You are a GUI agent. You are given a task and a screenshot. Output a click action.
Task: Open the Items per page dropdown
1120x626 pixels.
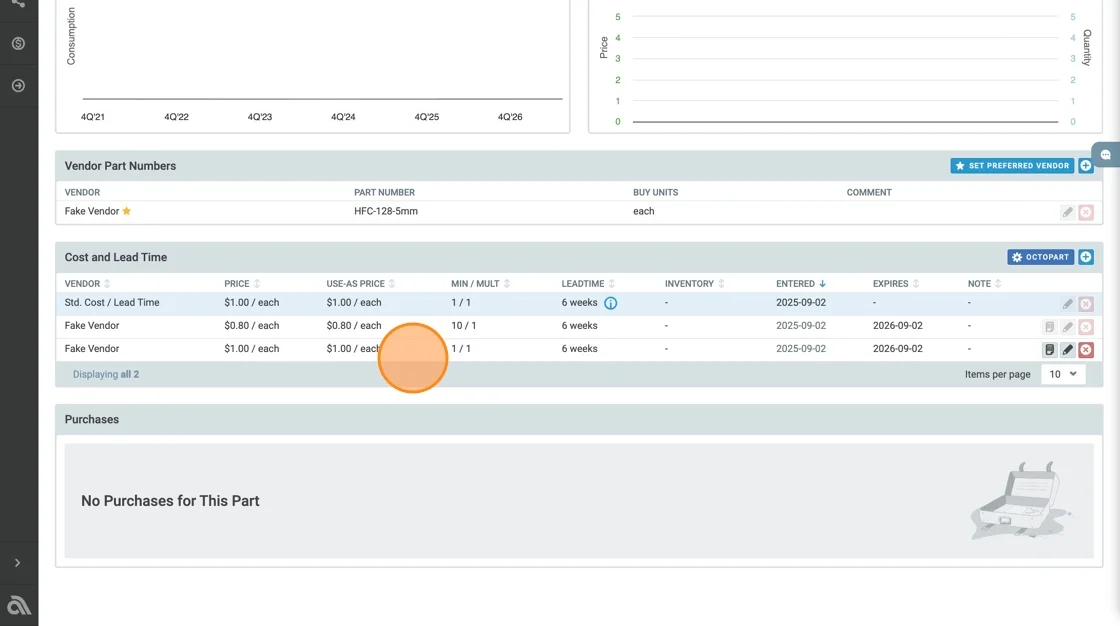coord(1063,374)
